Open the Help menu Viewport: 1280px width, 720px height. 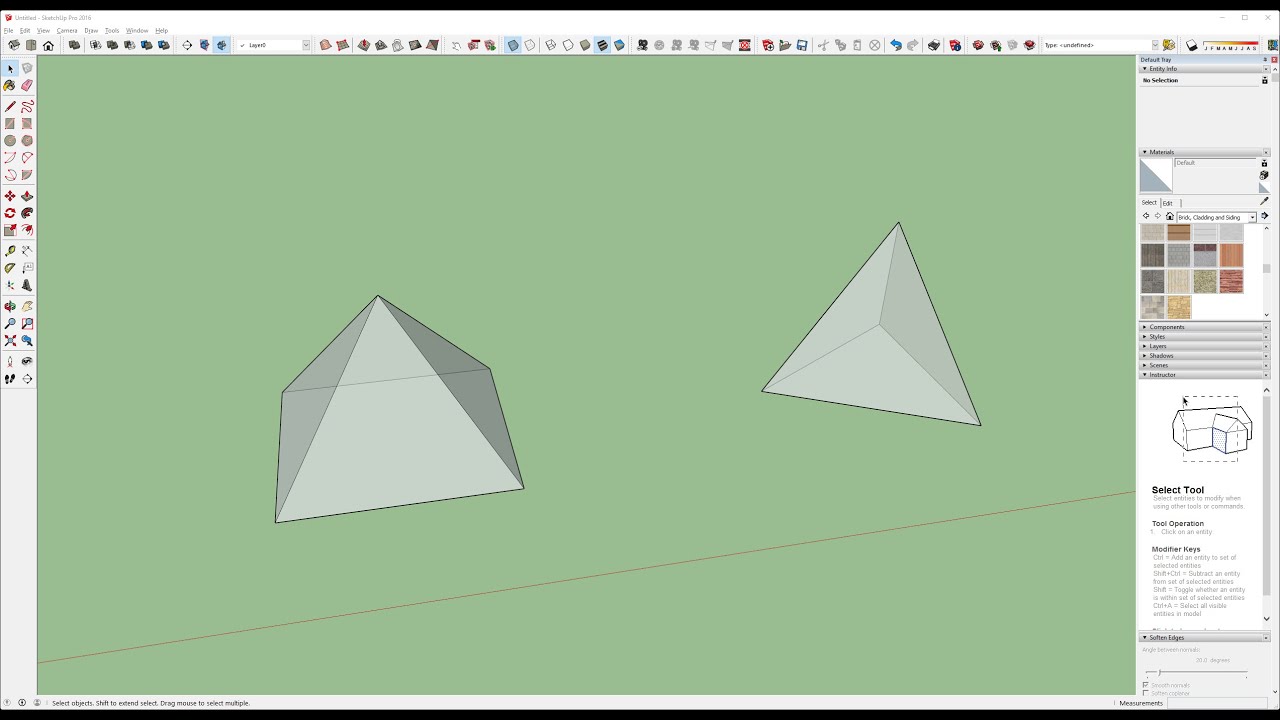pyautogui.click(x=161, y=31)
